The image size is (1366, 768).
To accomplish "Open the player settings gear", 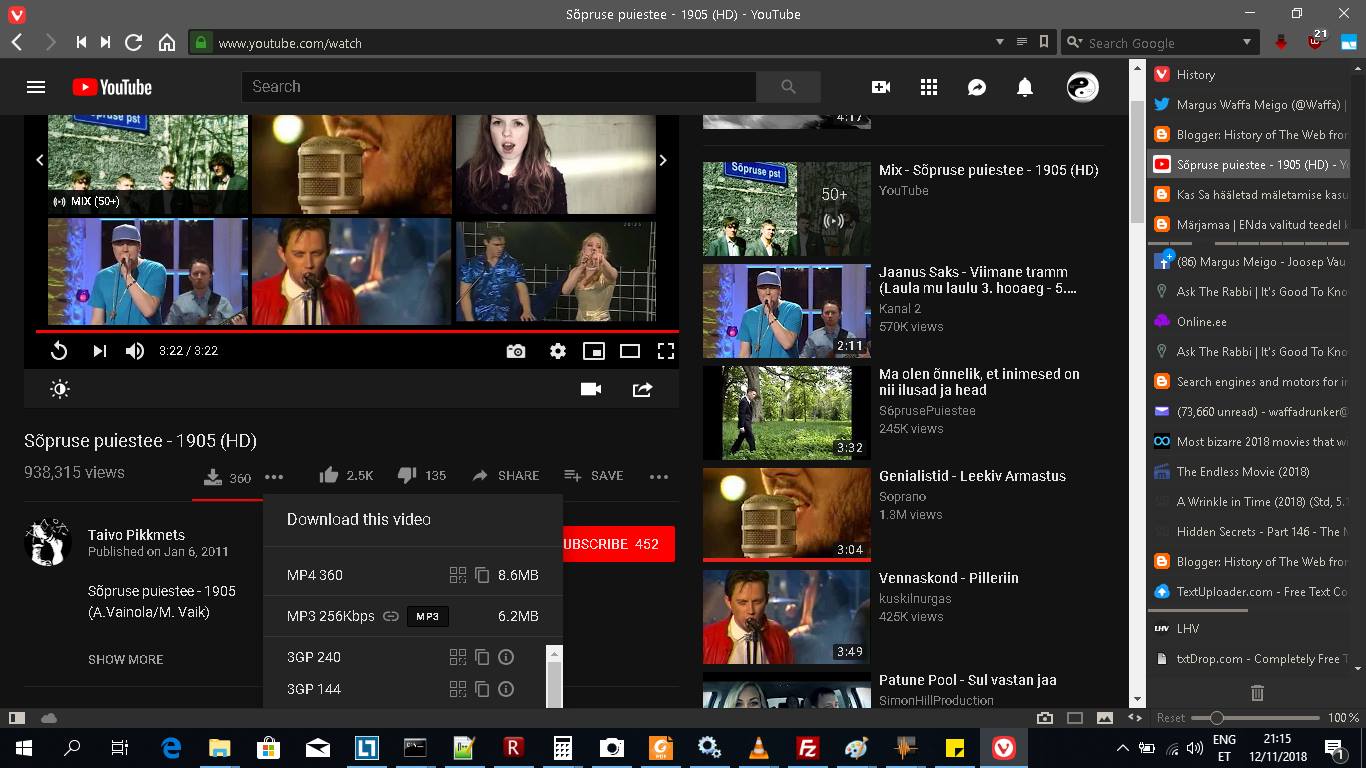I will (x=558, y=351).
